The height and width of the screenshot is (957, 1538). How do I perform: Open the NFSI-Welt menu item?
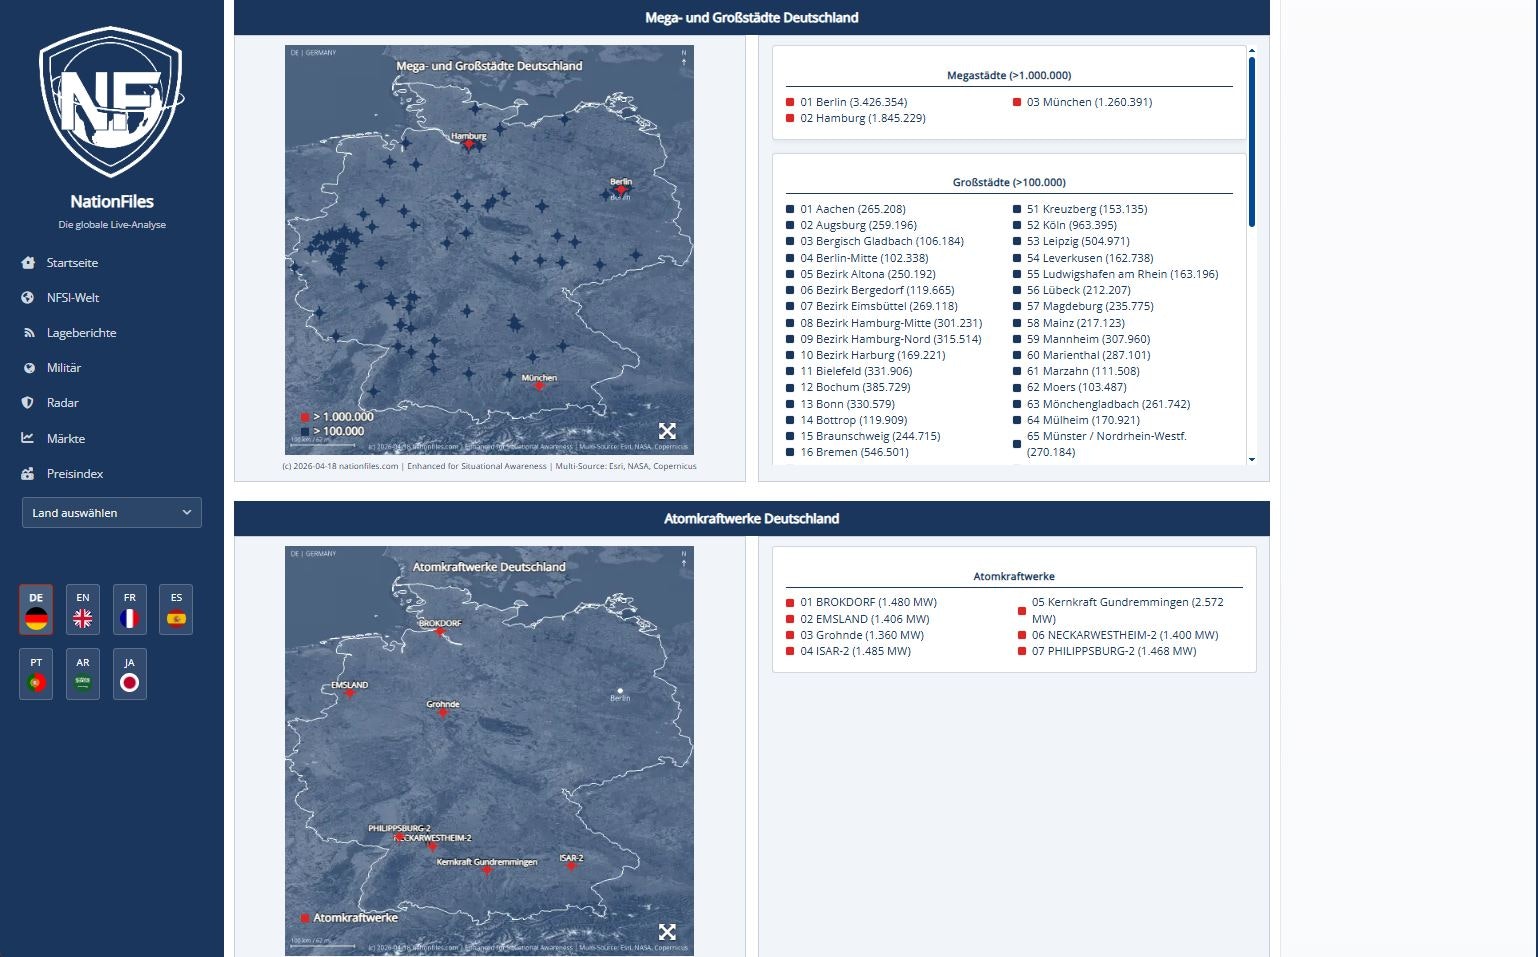point(73,298)
